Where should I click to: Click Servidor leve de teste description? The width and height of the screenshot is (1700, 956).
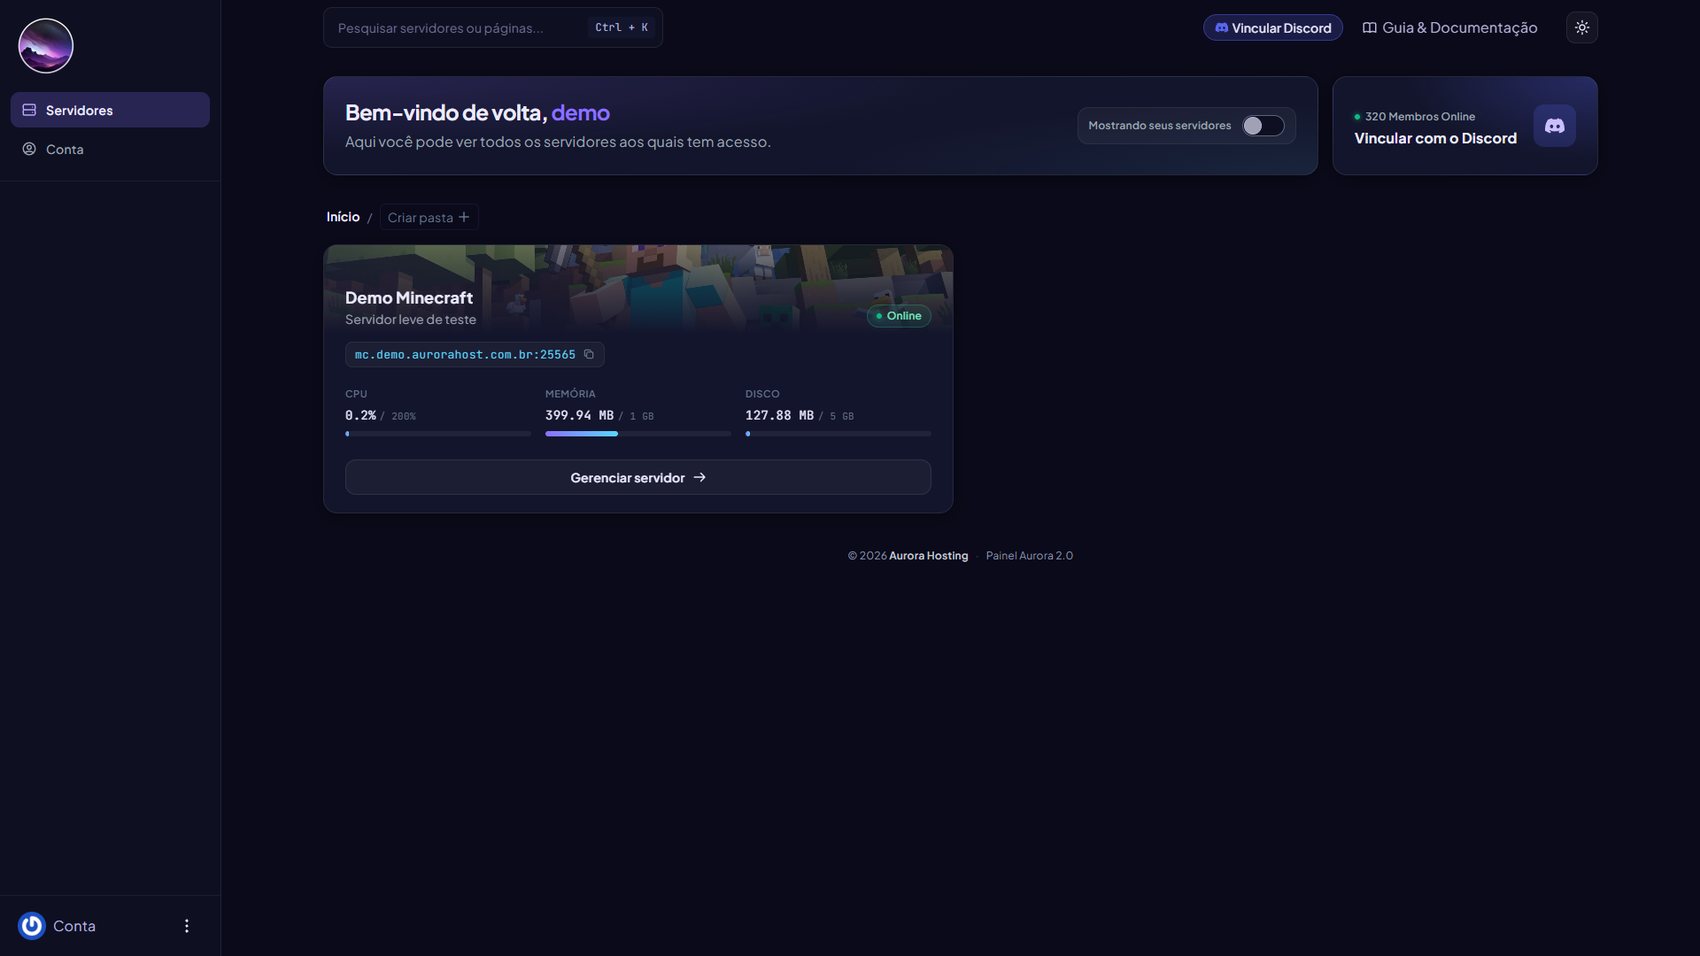[411, 320]
